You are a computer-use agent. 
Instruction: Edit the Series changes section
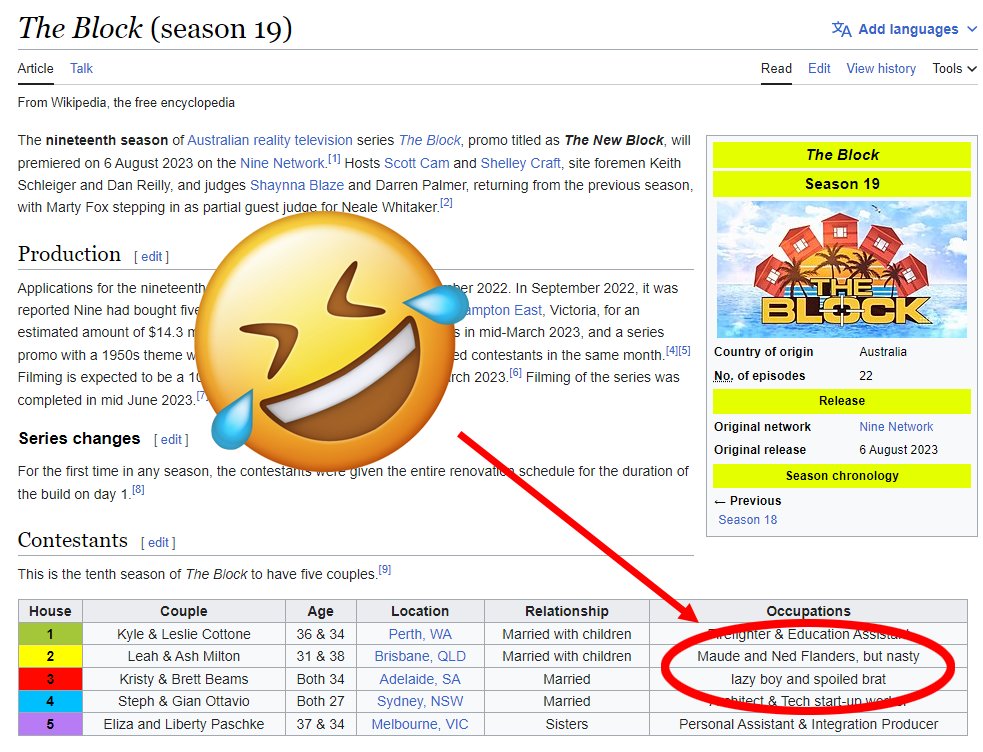pyautogui.click(x=171, y=439)
